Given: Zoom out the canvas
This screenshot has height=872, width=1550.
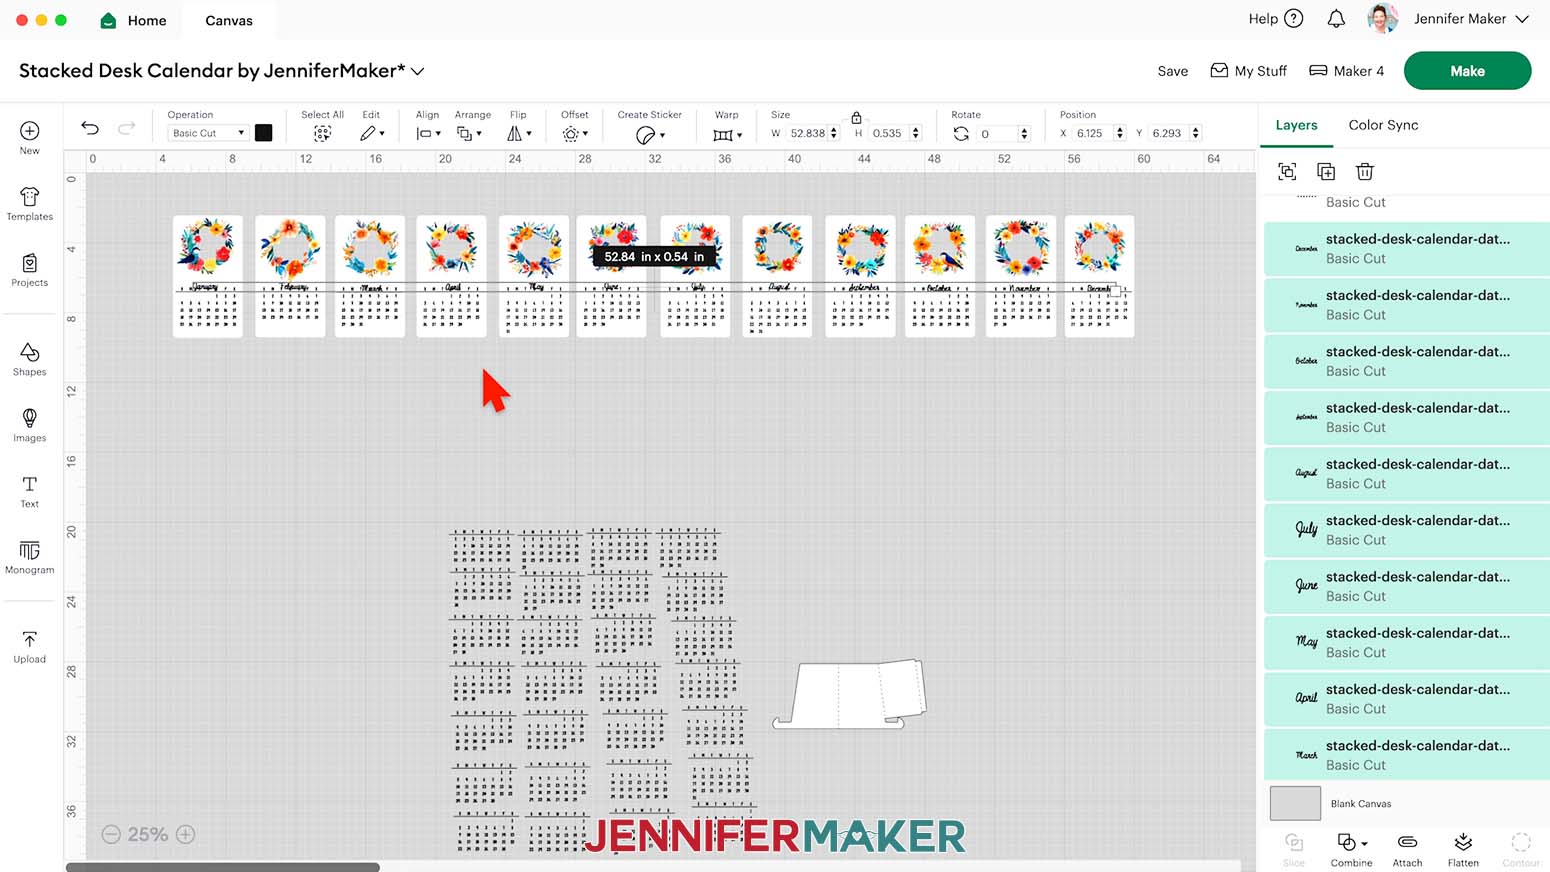Looking at the screenshot, I should pos(111,834).
